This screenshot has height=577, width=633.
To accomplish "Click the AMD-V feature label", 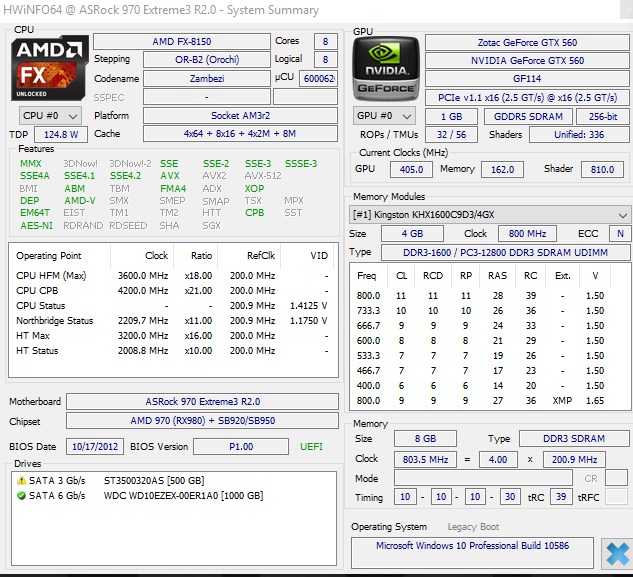I will (x=80, y=201).
